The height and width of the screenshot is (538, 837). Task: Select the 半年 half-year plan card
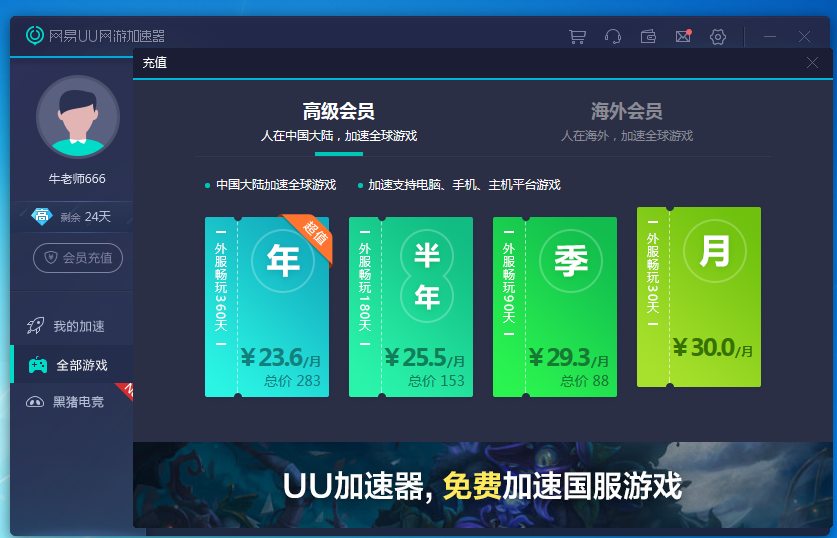411,307
